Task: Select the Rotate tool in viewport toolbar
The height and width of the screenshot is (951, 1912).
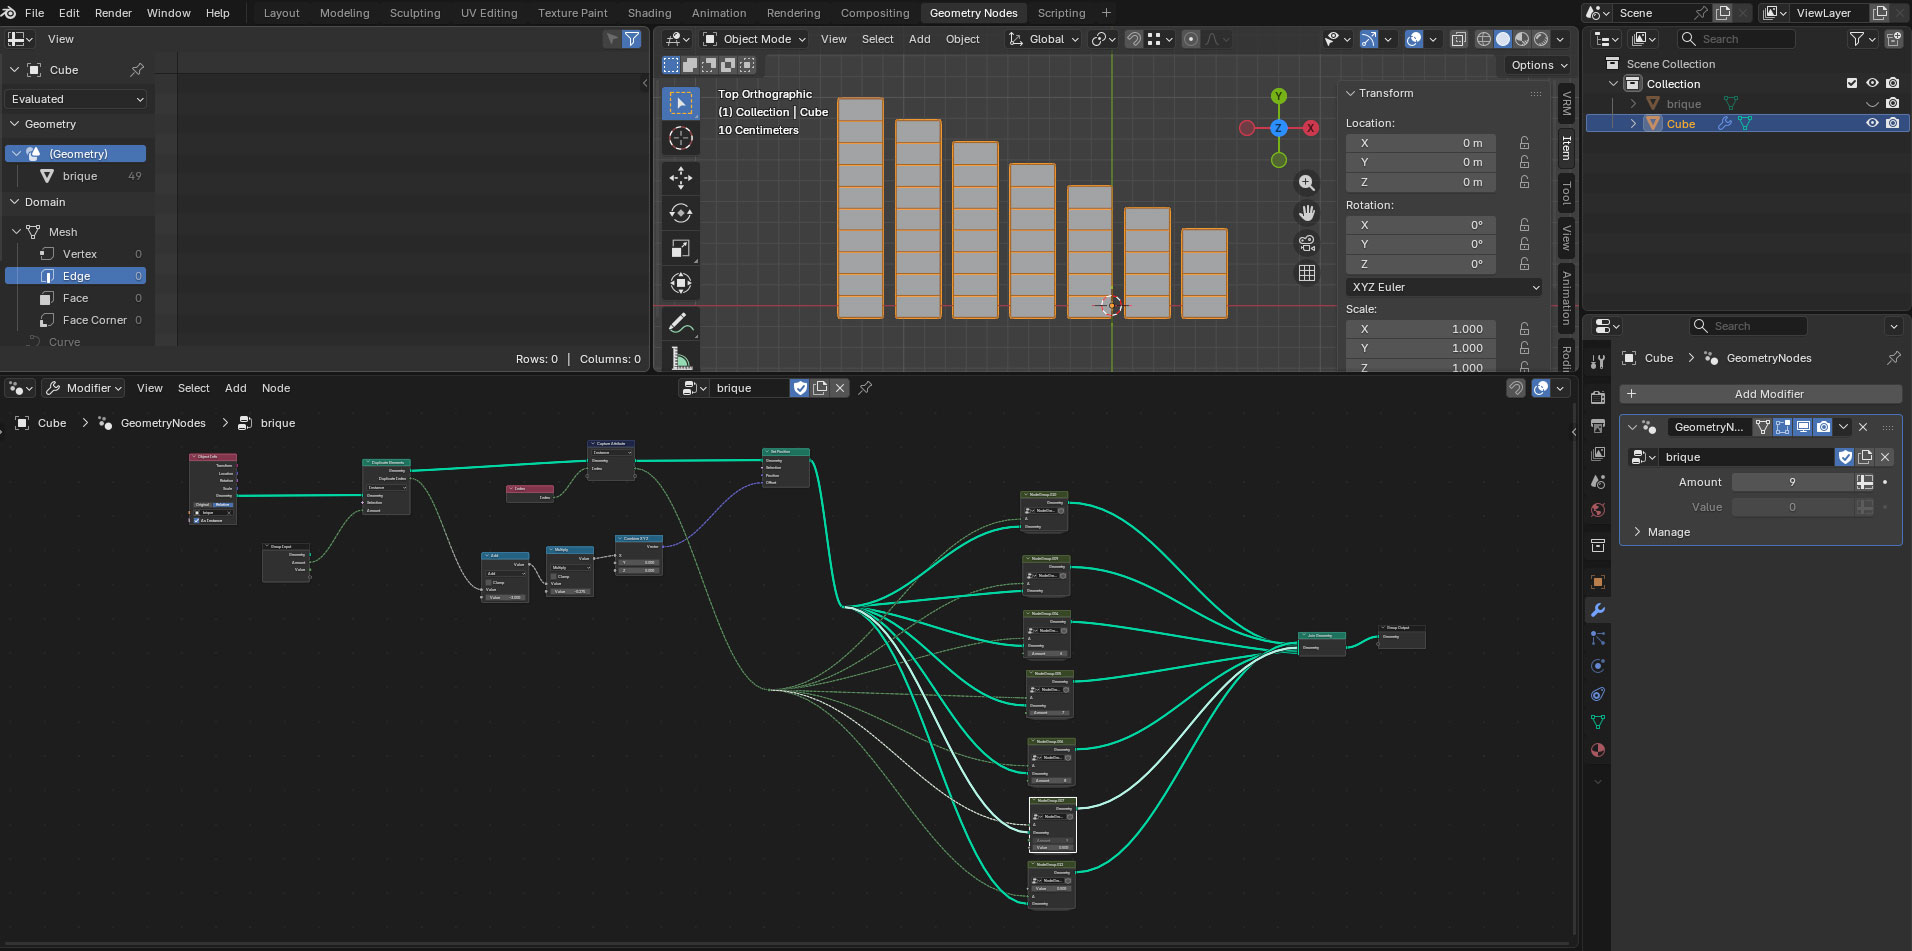Action: tap(681, 213)
